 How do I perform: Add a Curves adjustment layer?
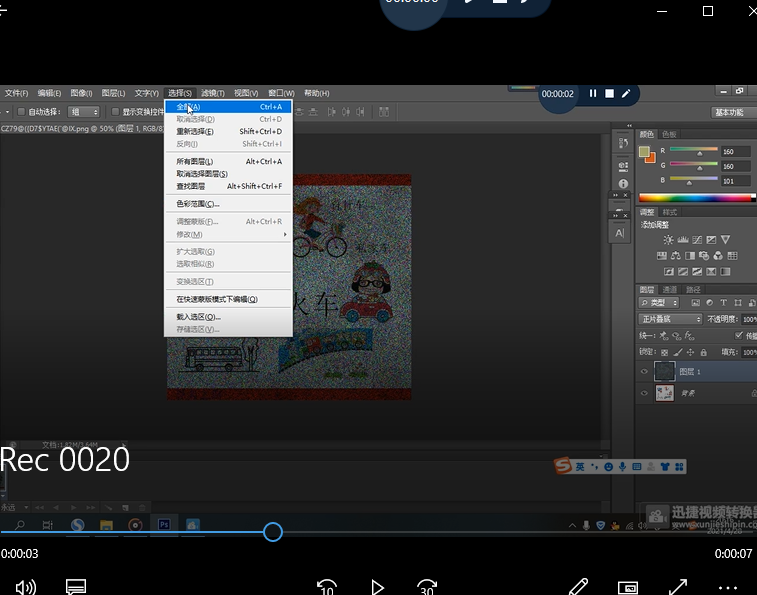pyautogui.click(x=697, y=240)
